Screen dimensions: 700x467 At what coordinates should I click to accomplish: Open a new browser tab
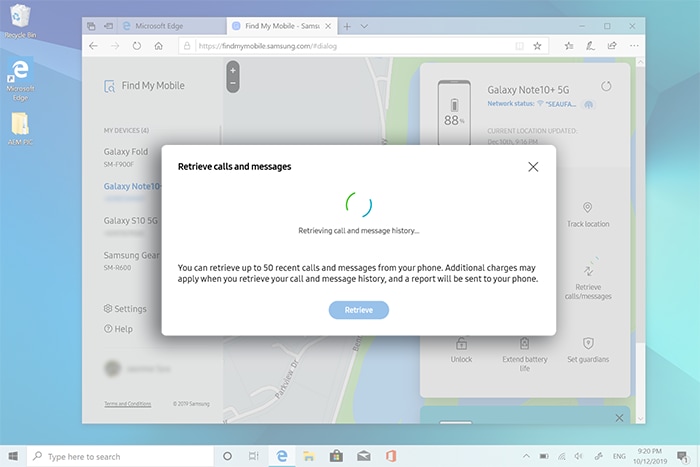347,26
